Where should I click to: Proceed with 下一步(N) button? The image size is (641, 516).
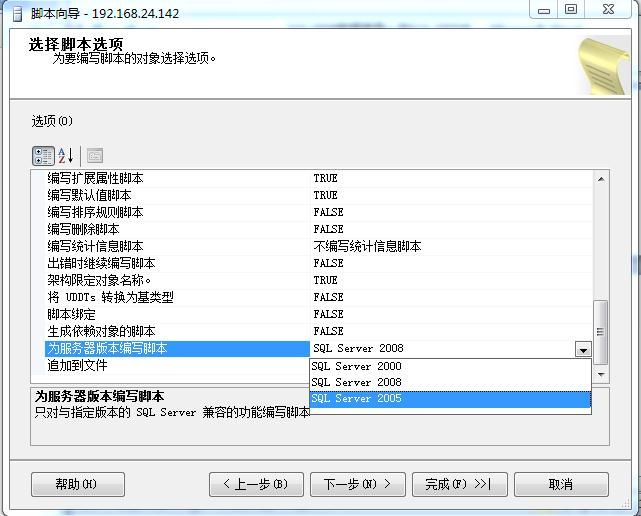click(358, 485)
